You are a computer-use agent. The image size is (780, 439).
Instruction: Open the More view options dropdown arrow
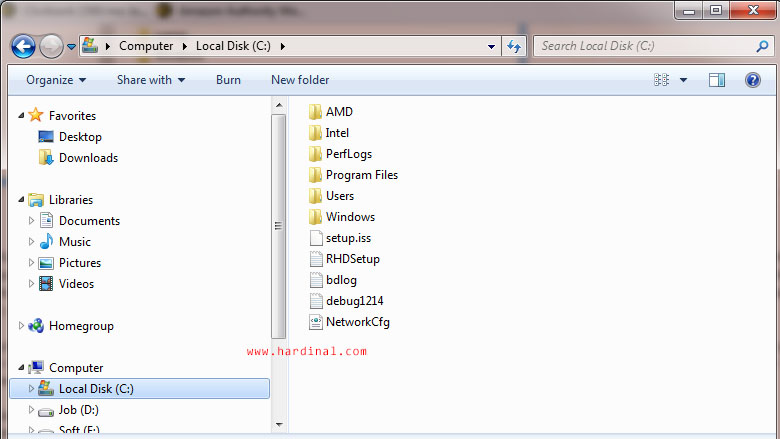point(683,80)
